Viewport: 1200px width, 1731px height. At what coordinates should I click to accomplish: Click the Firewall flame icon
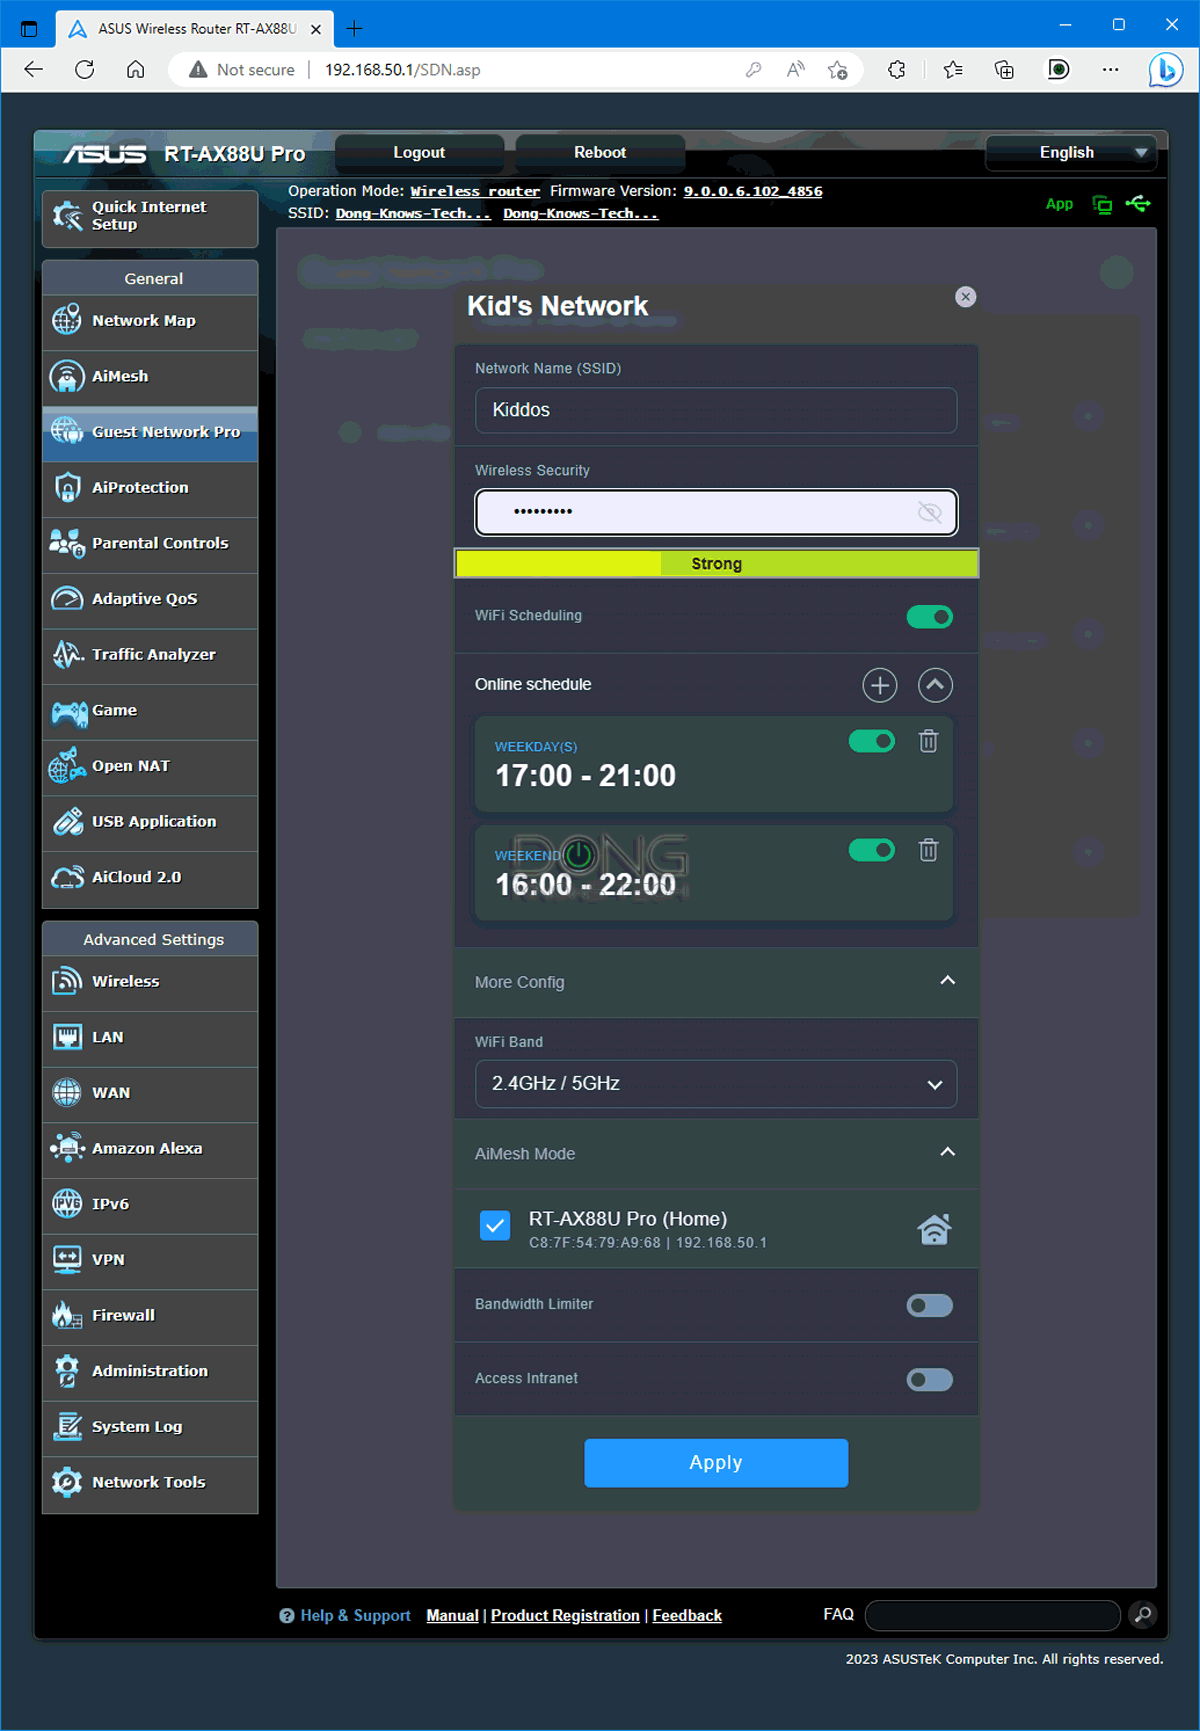(x=67, y=1315)
